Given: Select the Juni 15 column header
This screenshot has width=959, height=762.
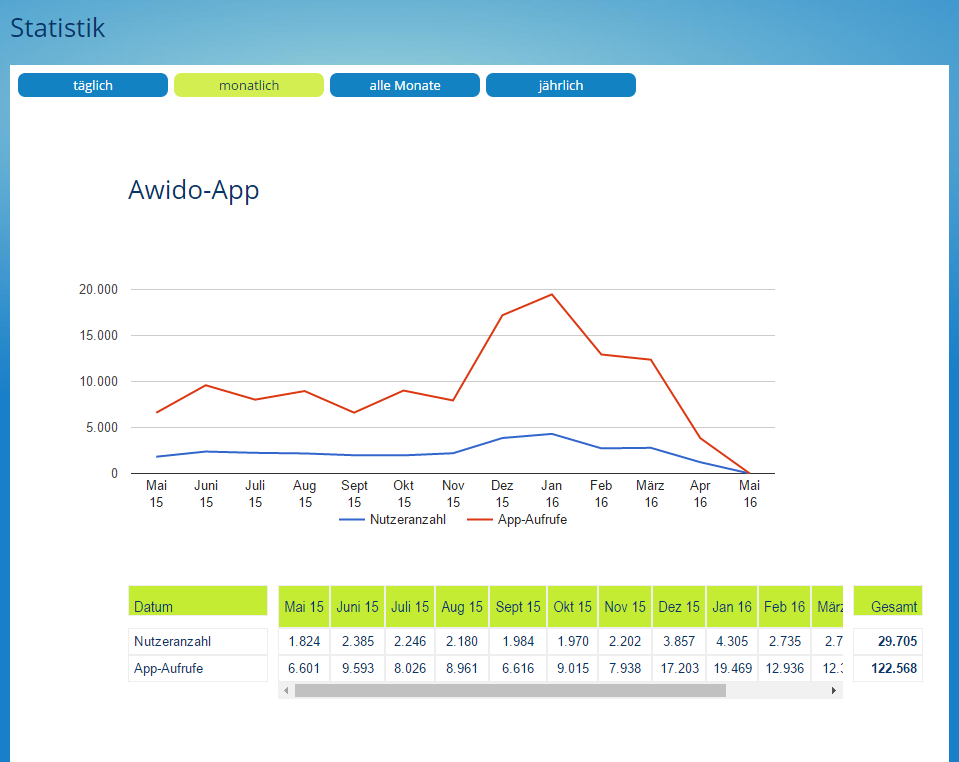Looking at the screenshot, I should pos(358,607).
